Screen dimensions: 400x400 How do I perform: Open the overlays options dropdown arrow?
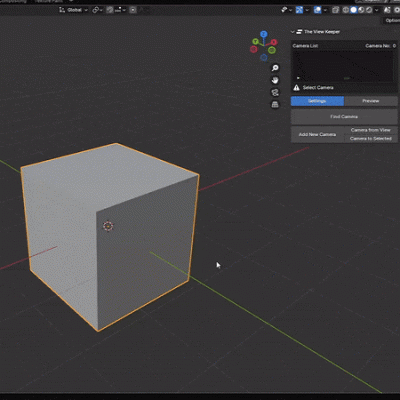(x=325, y=10)
